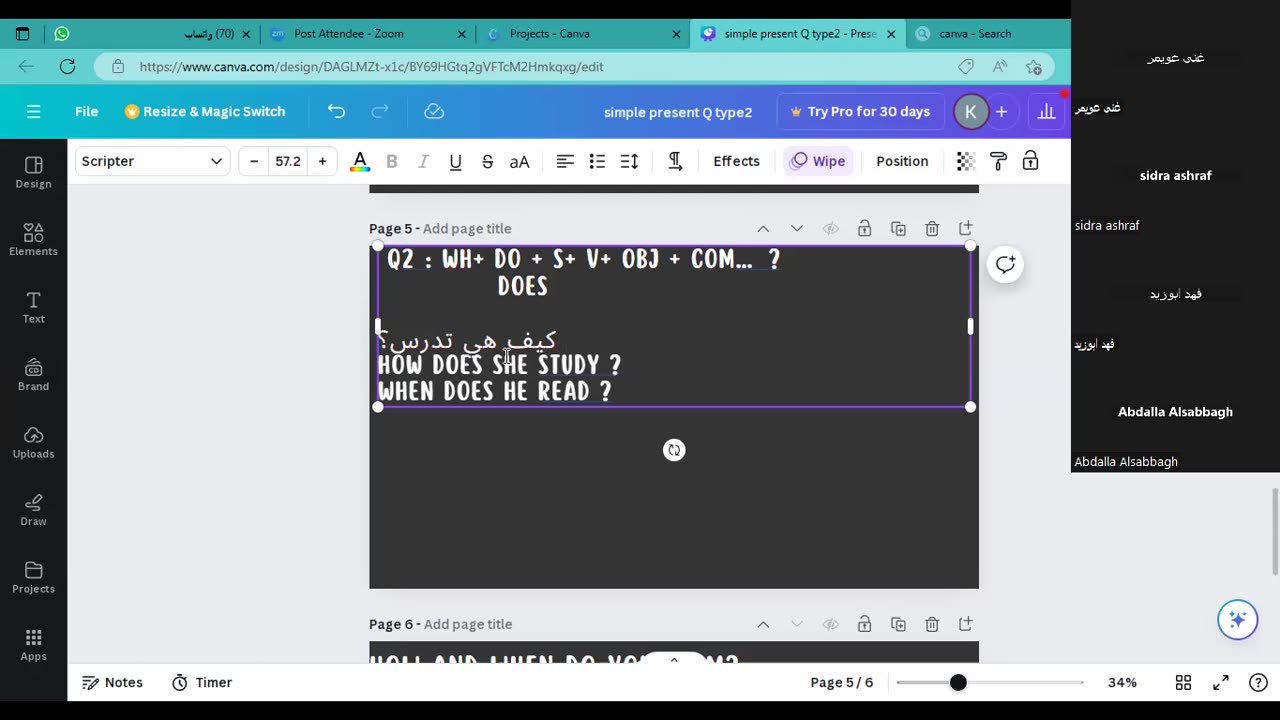Adjust the zoom slider
The width and height of the screenshot is (1280, 720).
pos(958,682)
